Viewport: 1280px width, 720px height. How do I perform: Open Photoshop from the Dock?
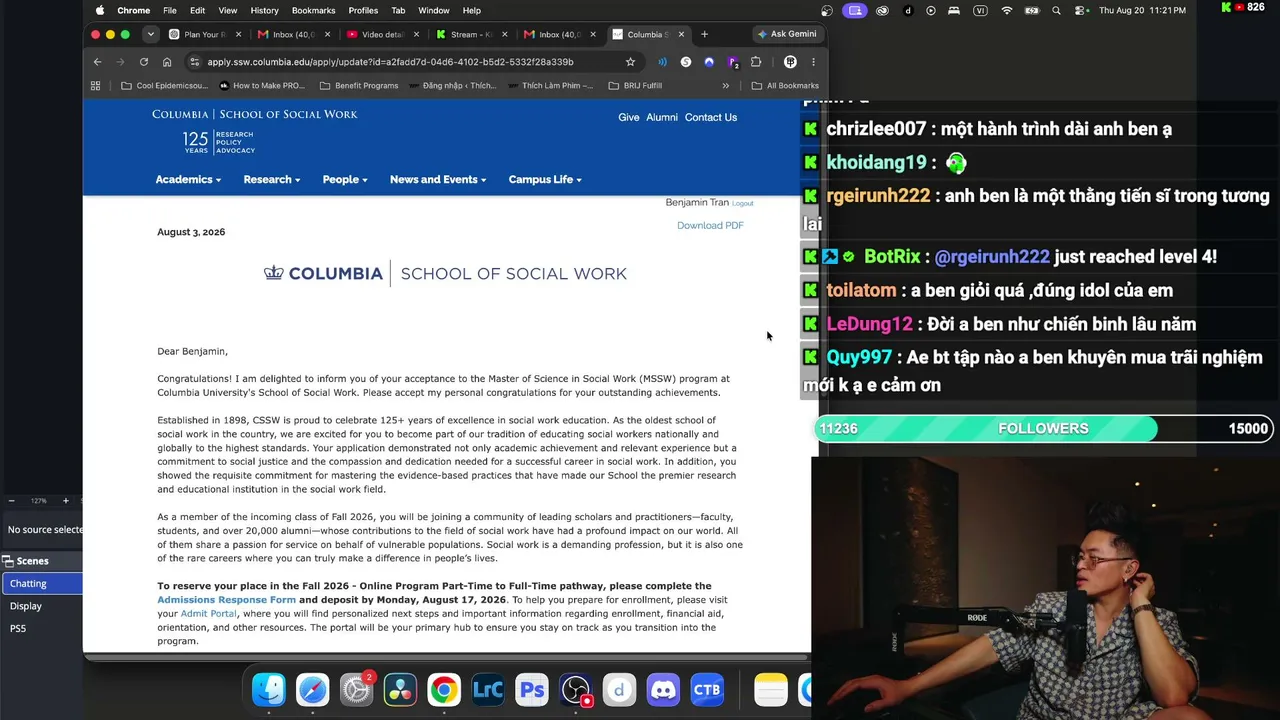tap(532, 689)
